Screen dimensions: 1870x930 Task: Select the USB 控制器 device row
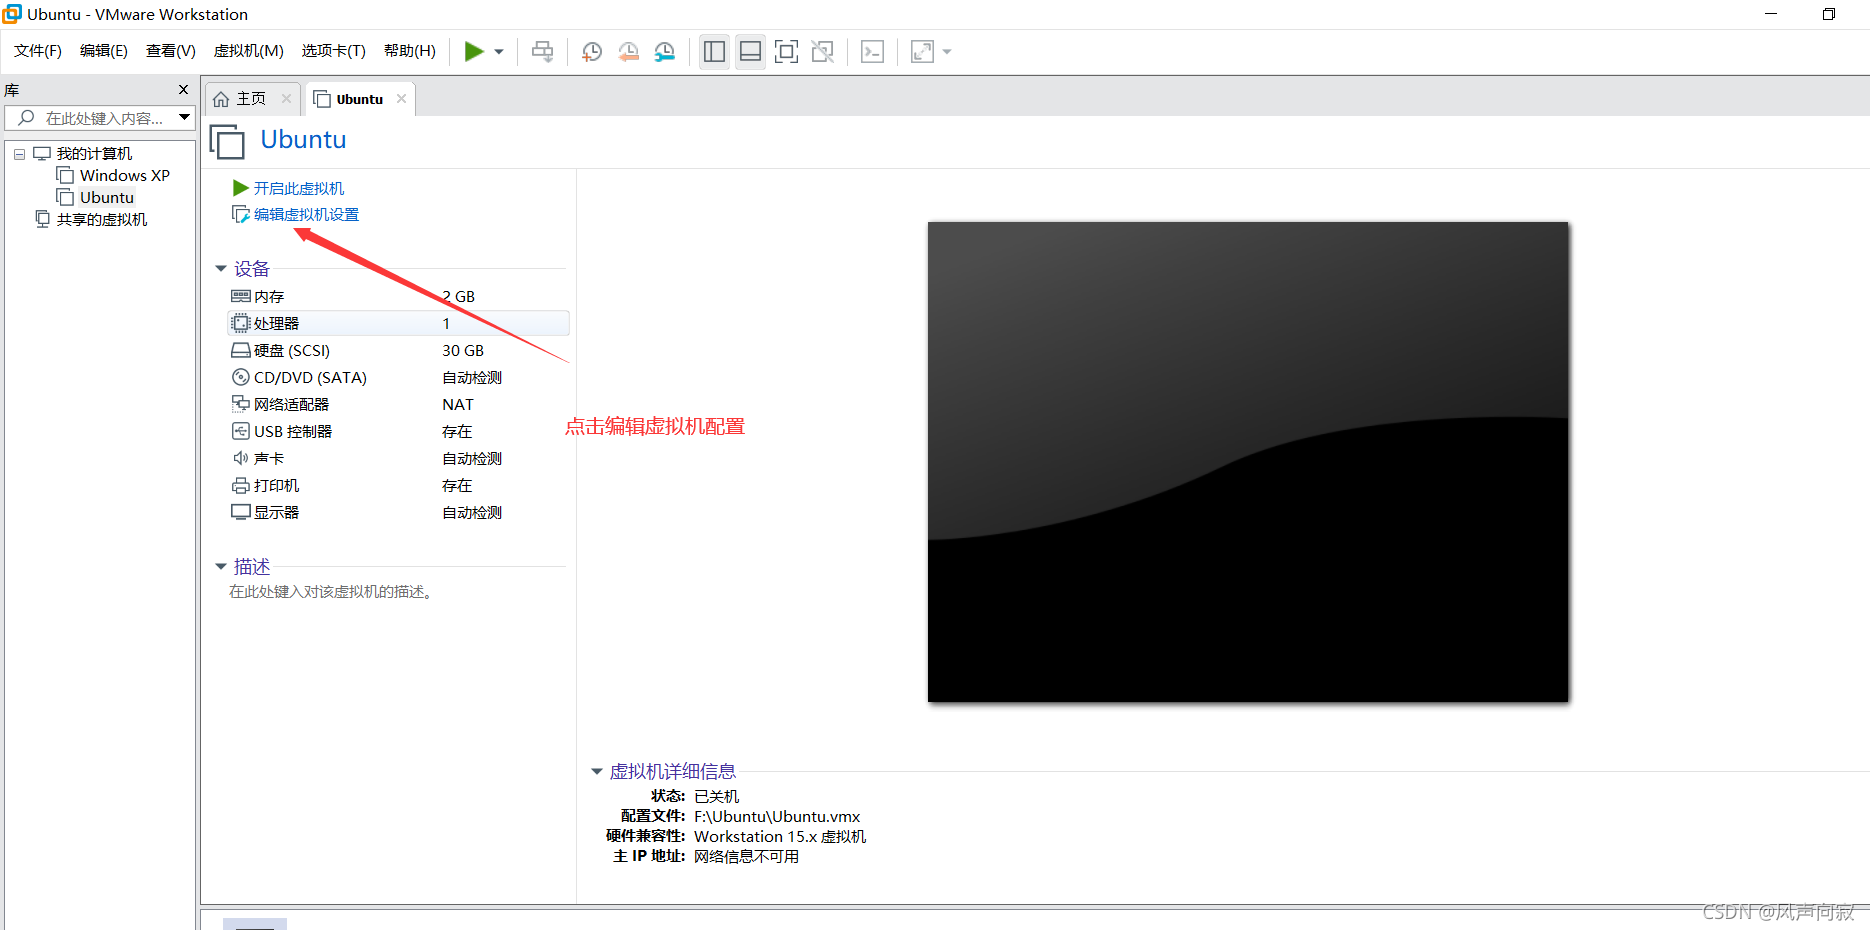pyautogui.click(x=398, y=432)
